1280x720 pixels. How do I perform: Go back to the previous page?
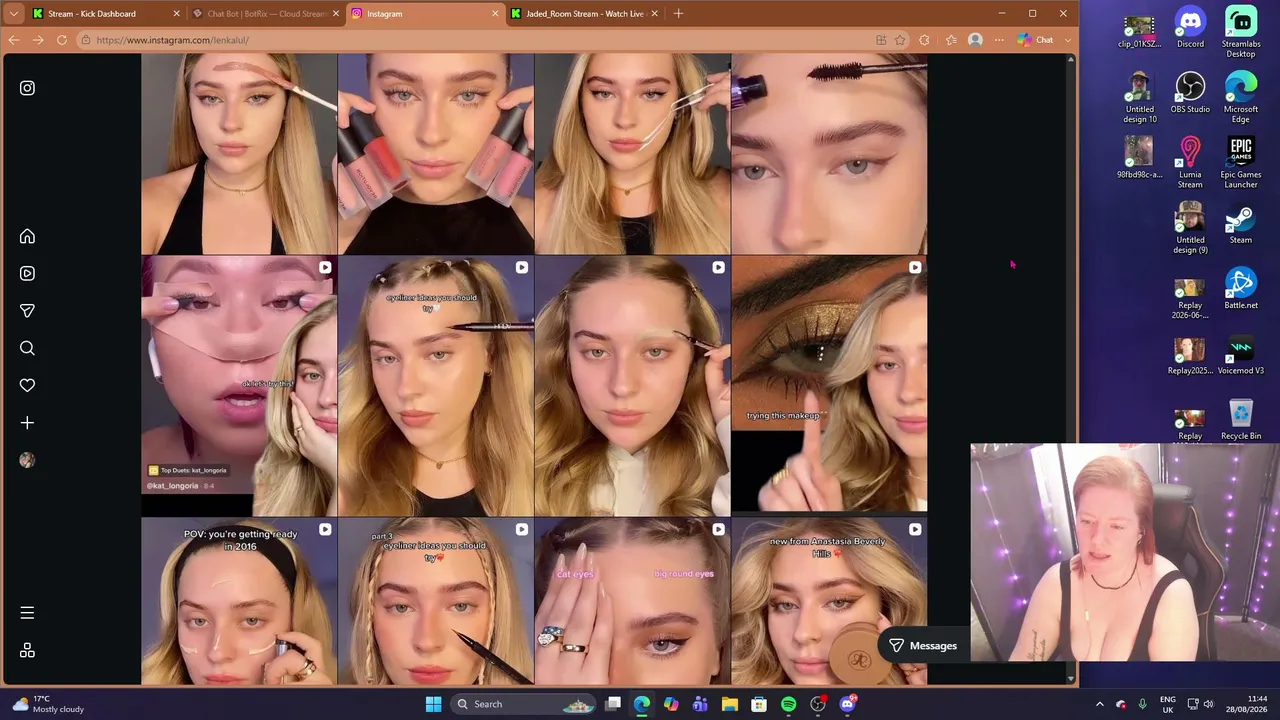(14, 40)
